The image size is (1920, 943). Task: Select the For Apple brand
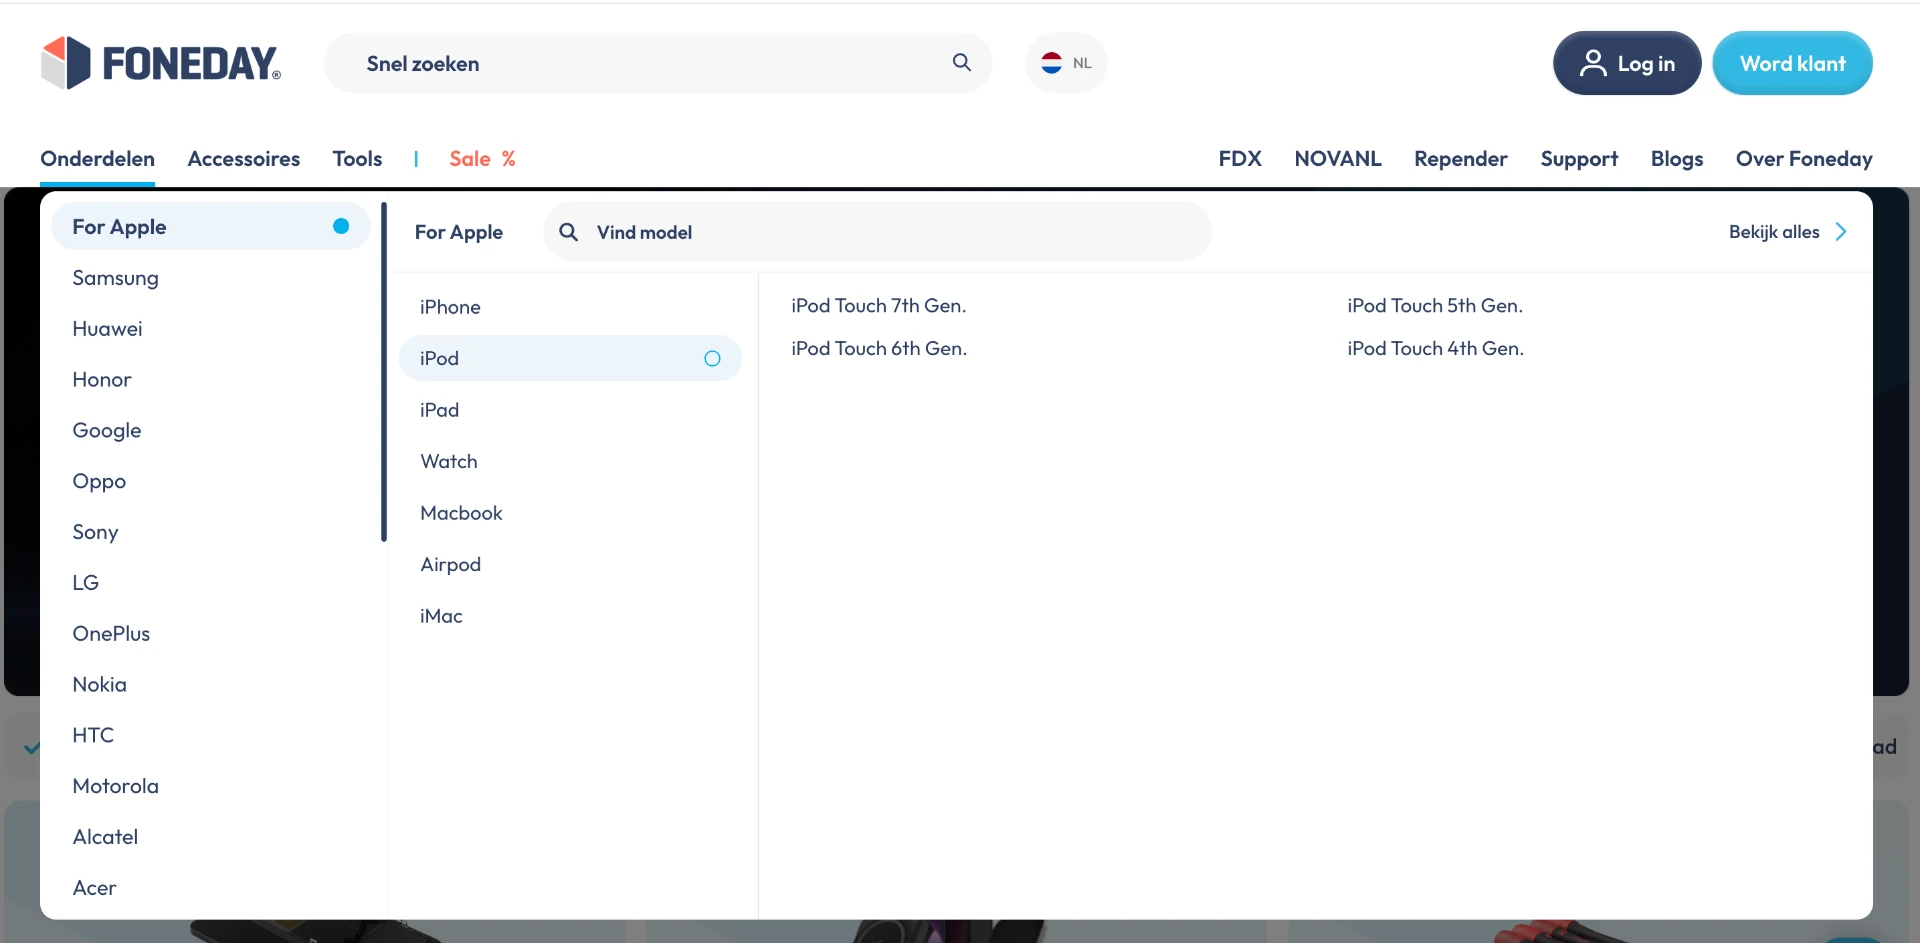pyautogui.click(x=210, y=226)
